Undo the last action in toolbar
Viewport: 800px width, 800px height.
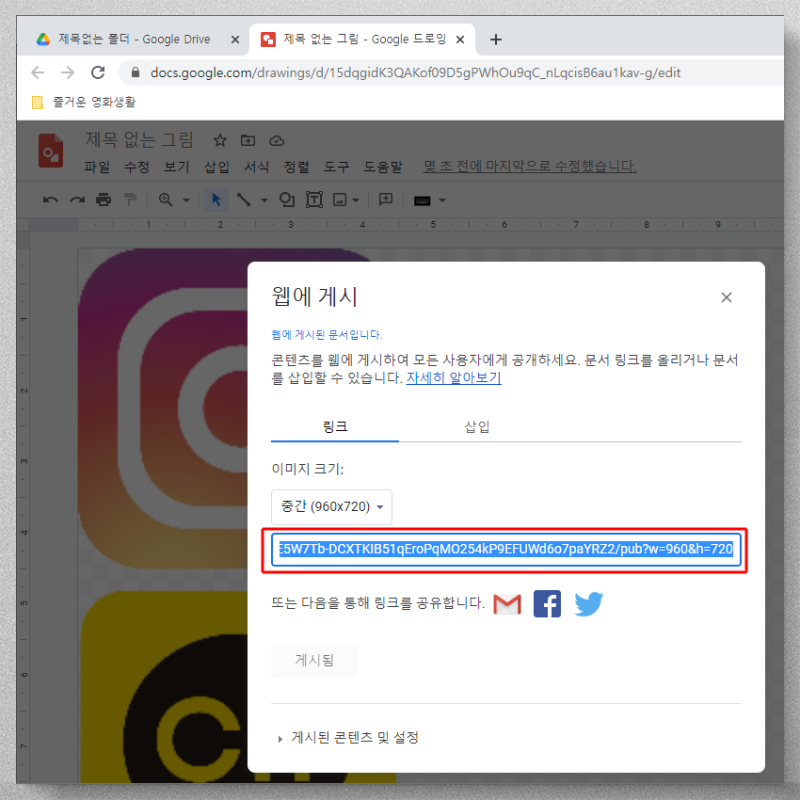click(x=50, y=200)
